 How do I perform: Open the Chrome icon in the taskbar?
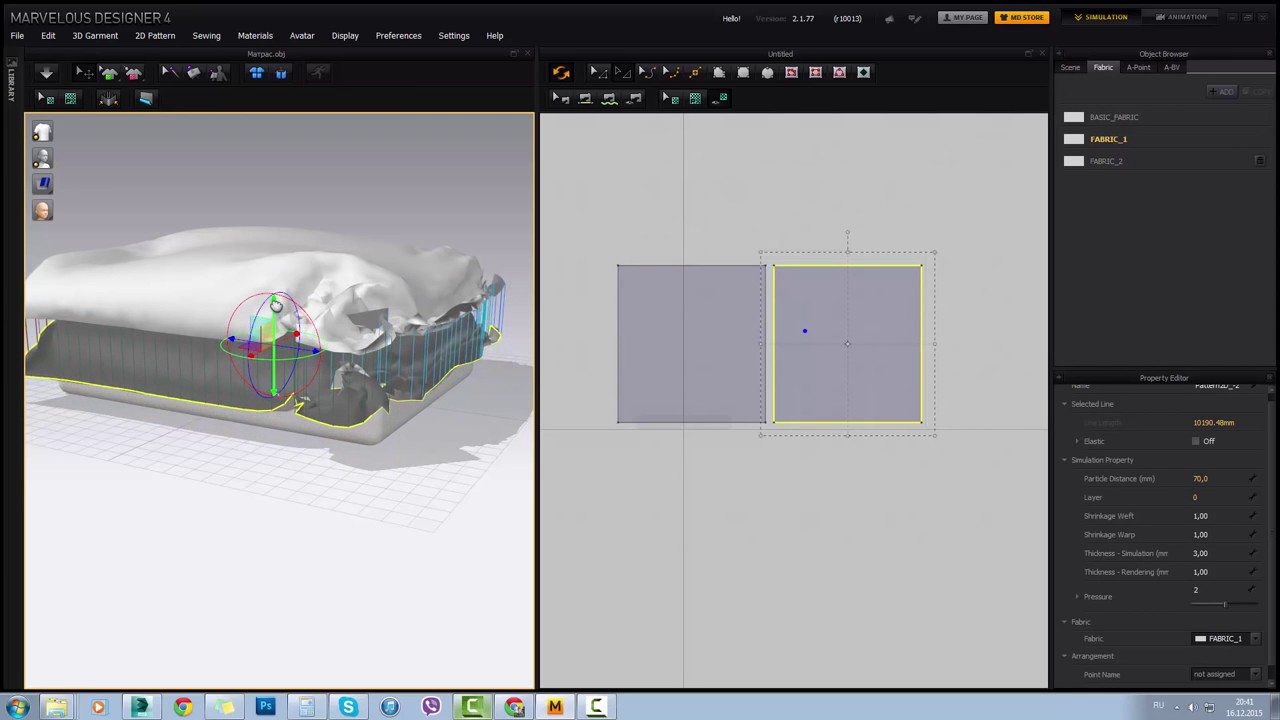[182, 707]
